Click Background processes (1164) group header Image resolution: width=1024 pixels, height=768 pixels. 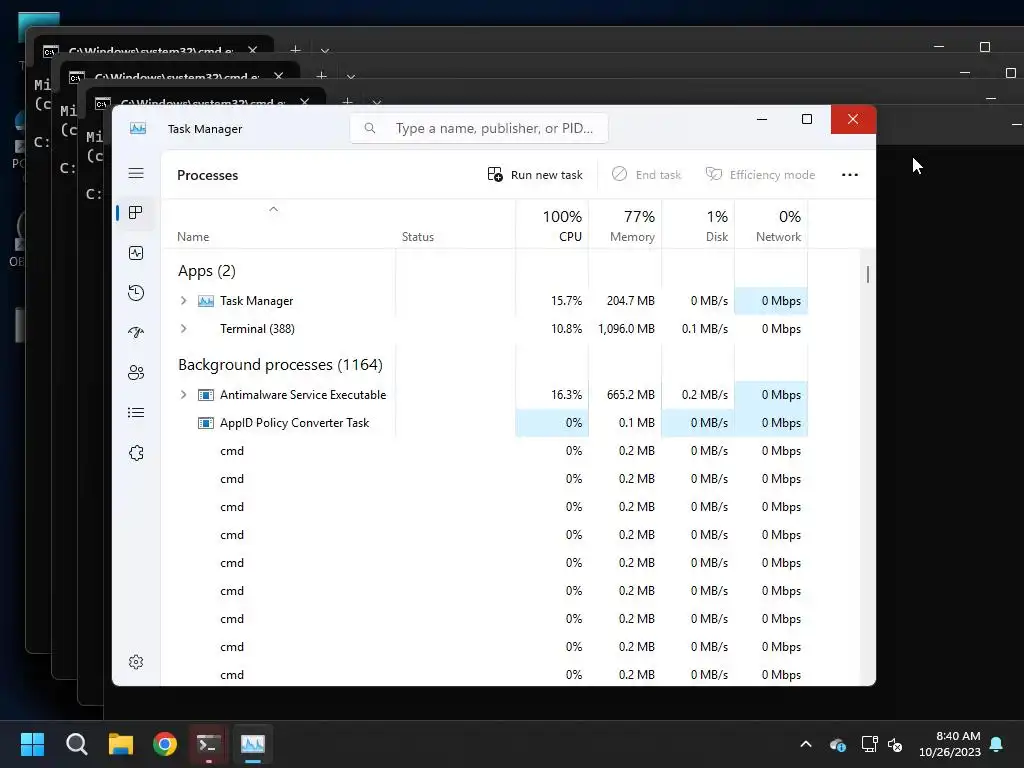click(281, 364)
